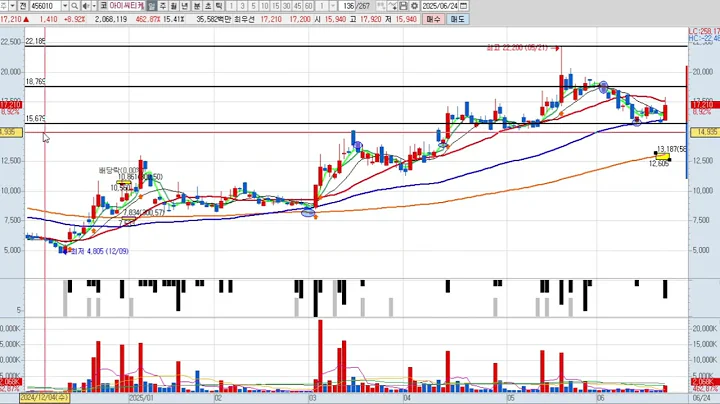720x404 pixels.
Task: Open the speaker options dropdown arrow
Action: (x=94, y=6)
